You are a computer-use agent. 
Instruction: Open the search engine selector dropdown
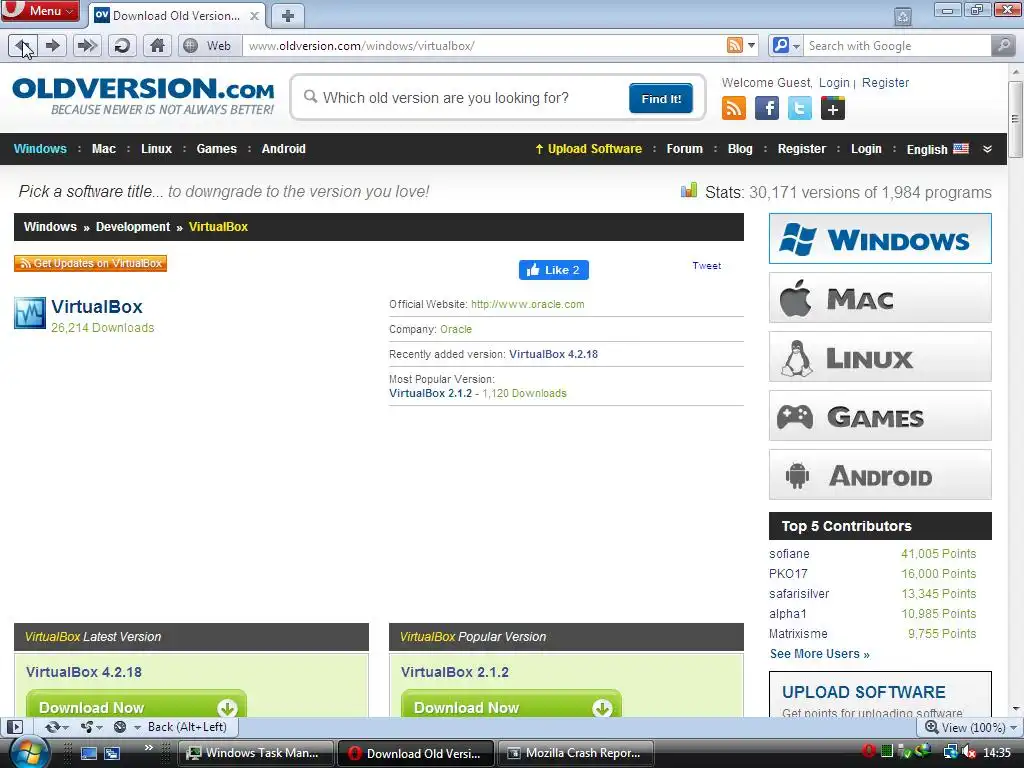786,46
